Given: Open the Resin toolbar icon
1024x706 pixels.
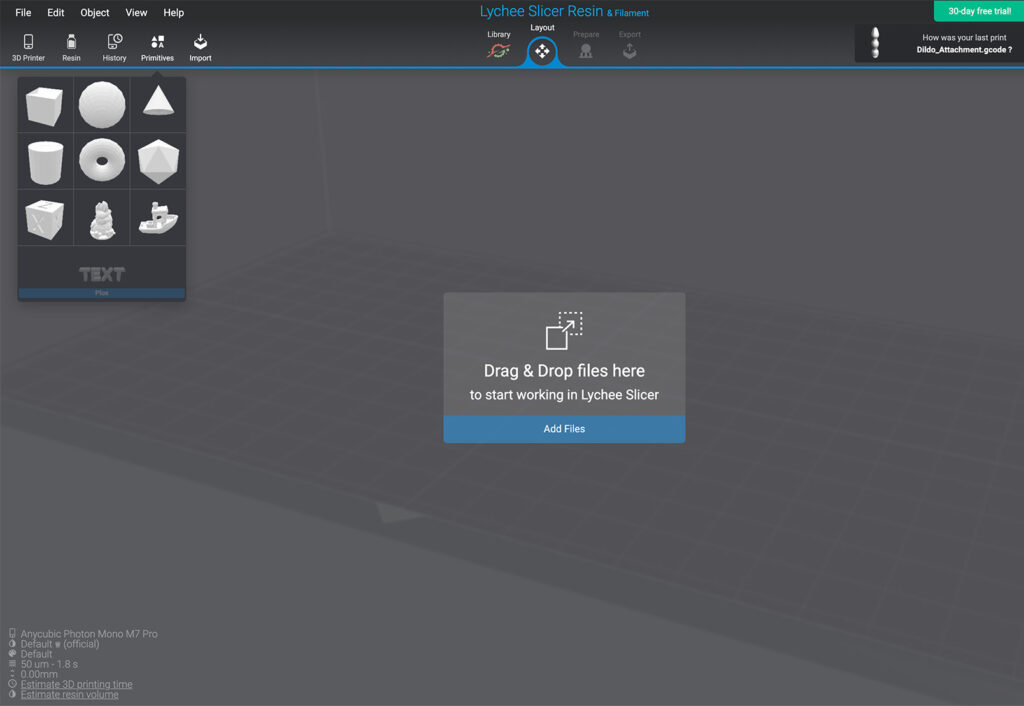Looking at the screenshot, I should (x=71, y=47).
